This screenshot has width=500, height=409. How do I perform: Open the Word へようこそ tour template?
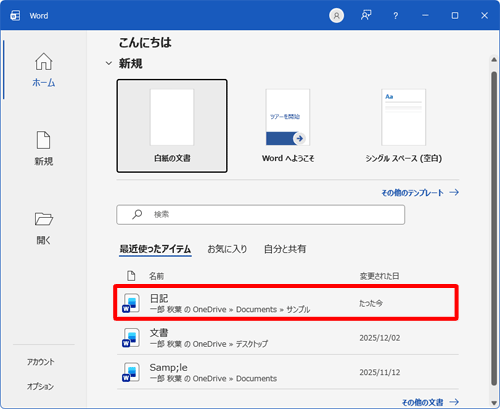point(288,126)
